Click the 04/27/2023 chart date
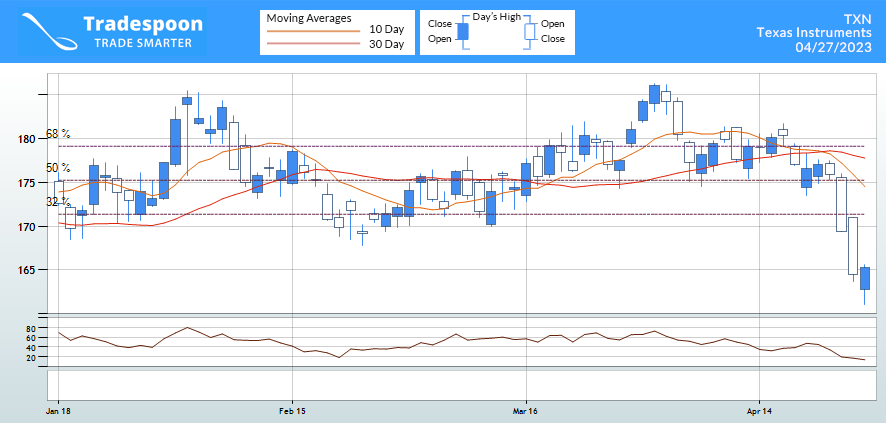 point(833,47)
